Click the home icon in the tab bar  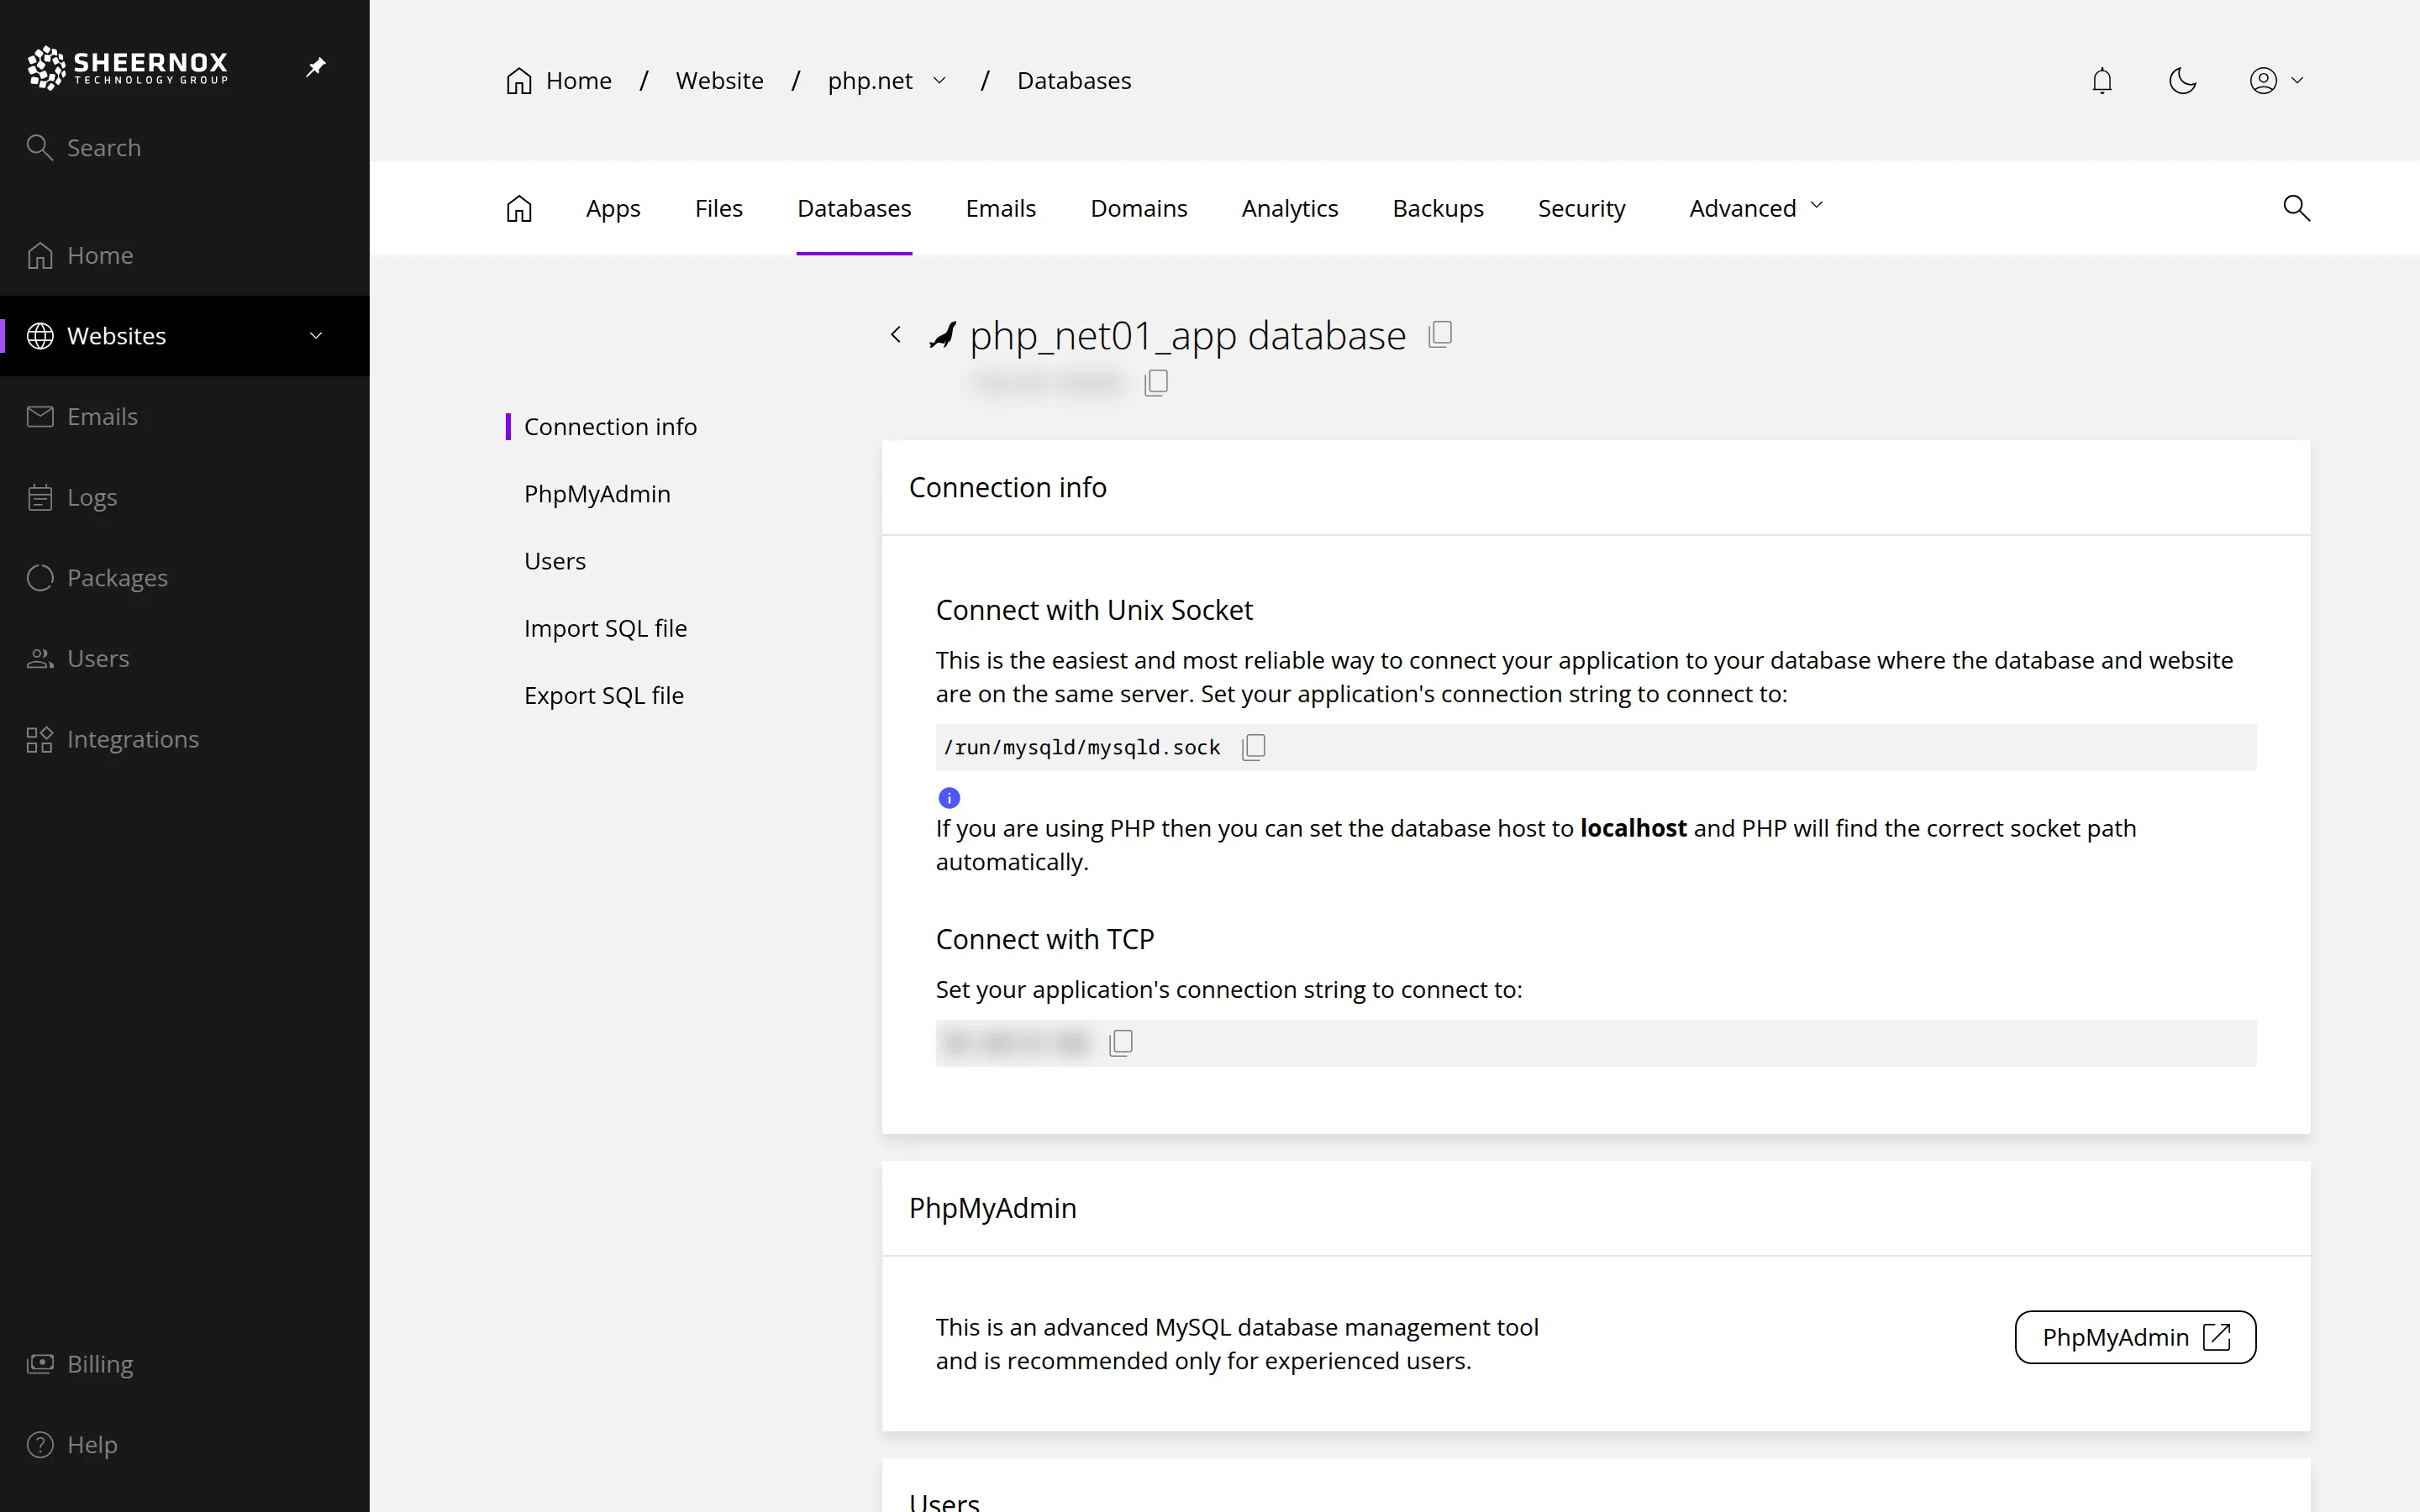point(519,208)
